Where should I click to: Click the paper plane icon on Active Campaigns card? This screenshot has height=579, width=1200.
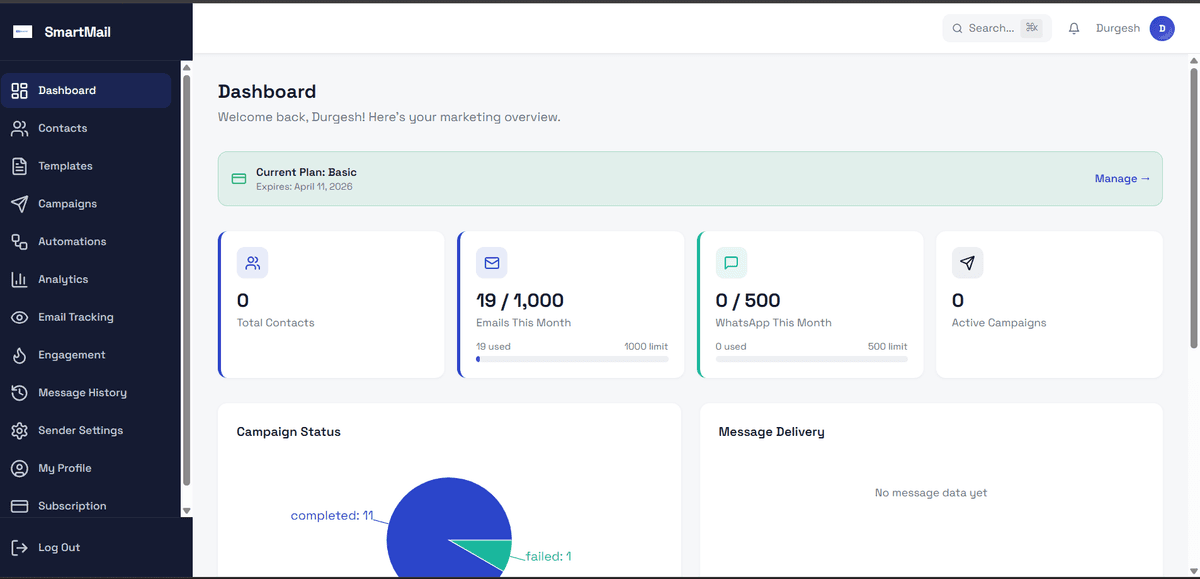(967, 263)
